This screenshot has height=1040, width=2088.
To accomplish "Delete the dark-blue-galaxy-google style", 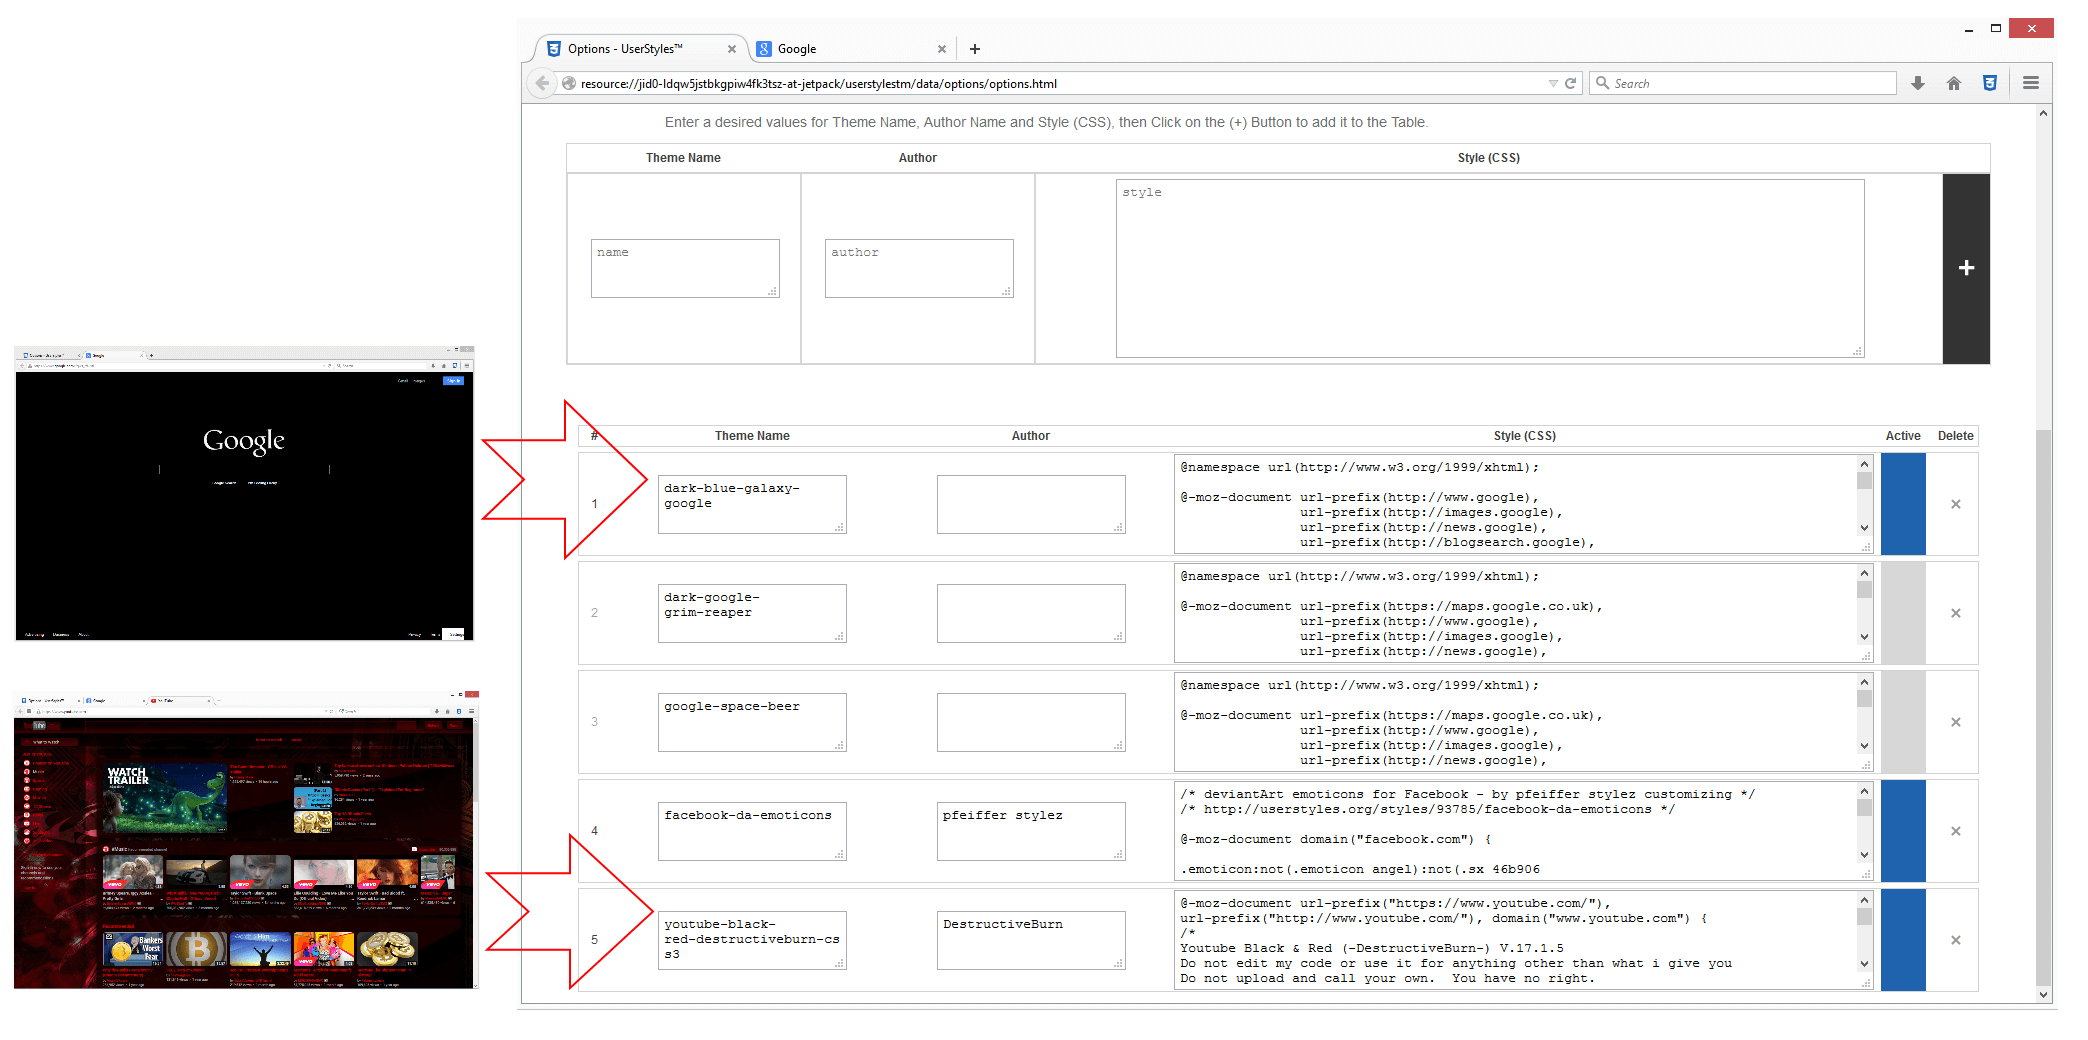I will pyautogui.click(x=1956, y=504).
